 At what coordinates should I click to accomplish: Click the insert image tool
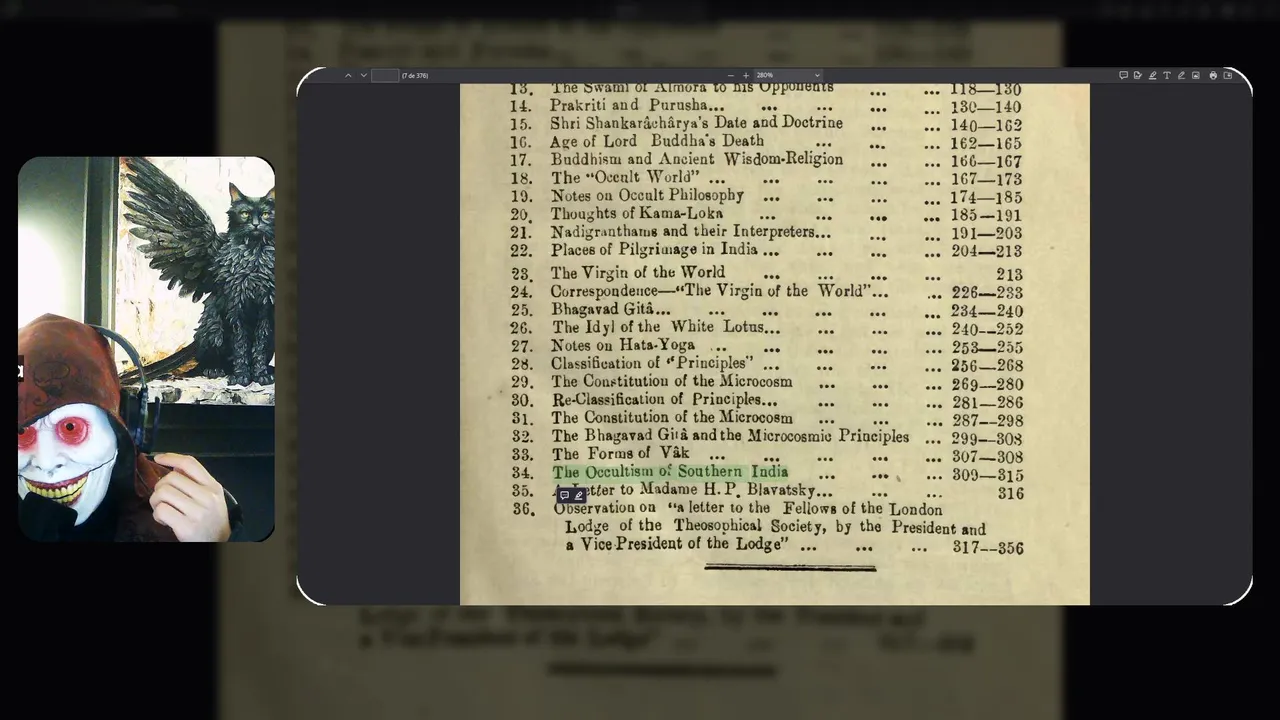click(x=1196, y=75)
